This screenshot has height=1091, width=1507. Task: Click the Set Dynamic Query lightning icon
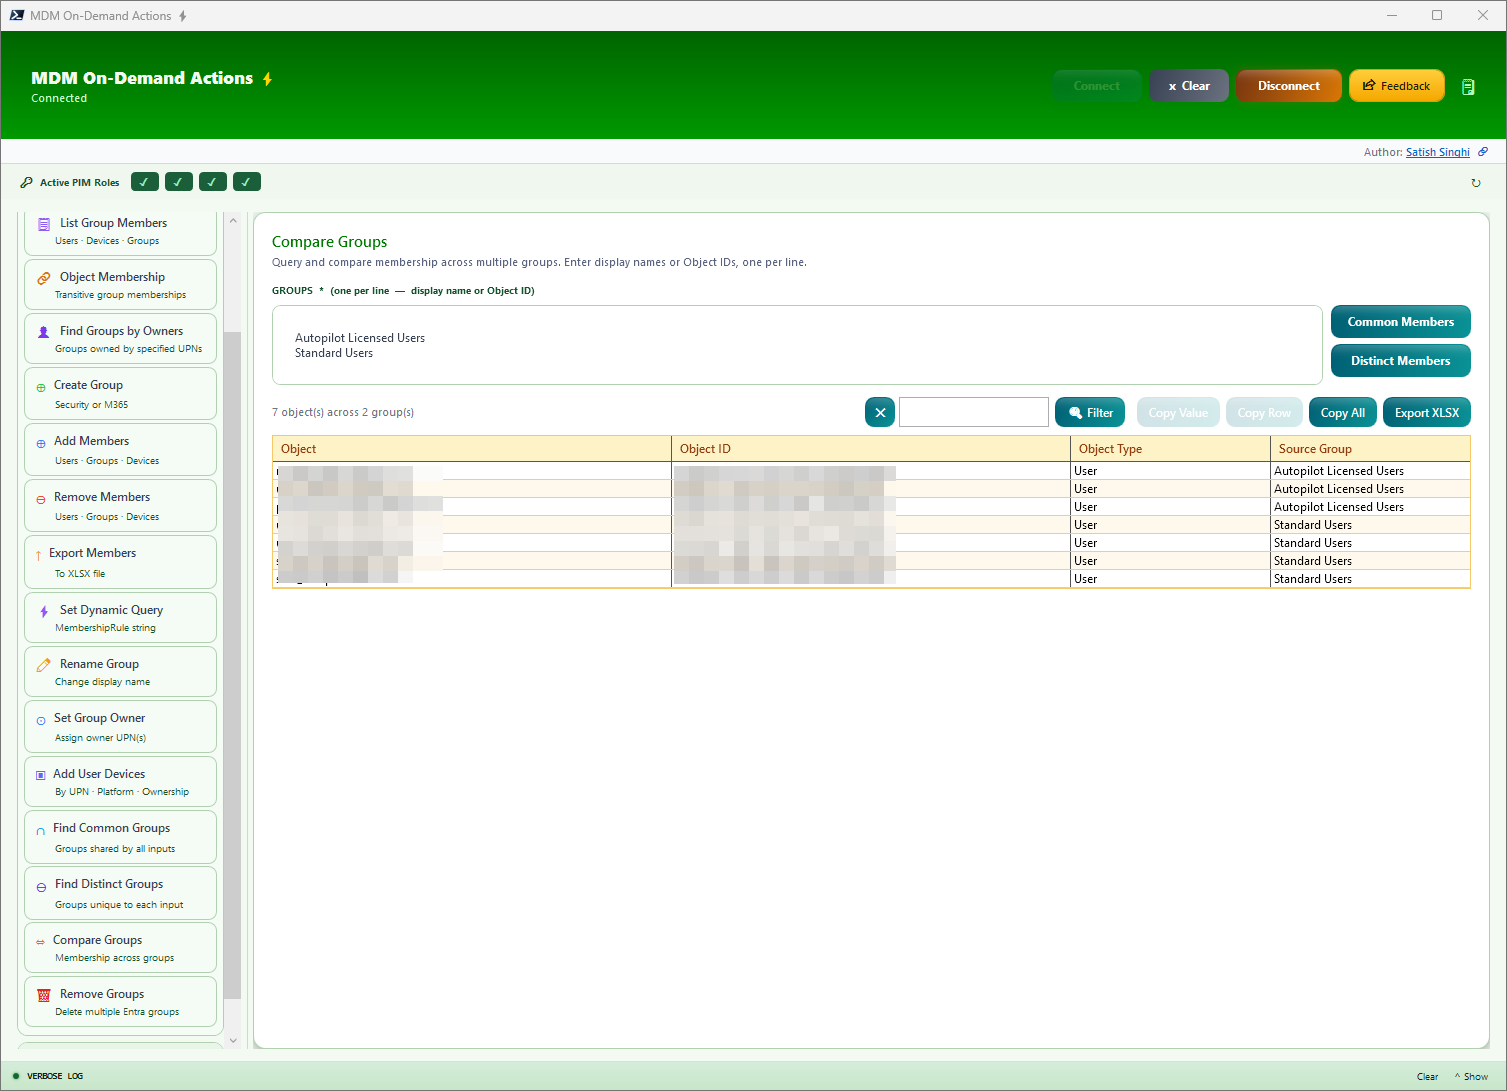(42, 610)
